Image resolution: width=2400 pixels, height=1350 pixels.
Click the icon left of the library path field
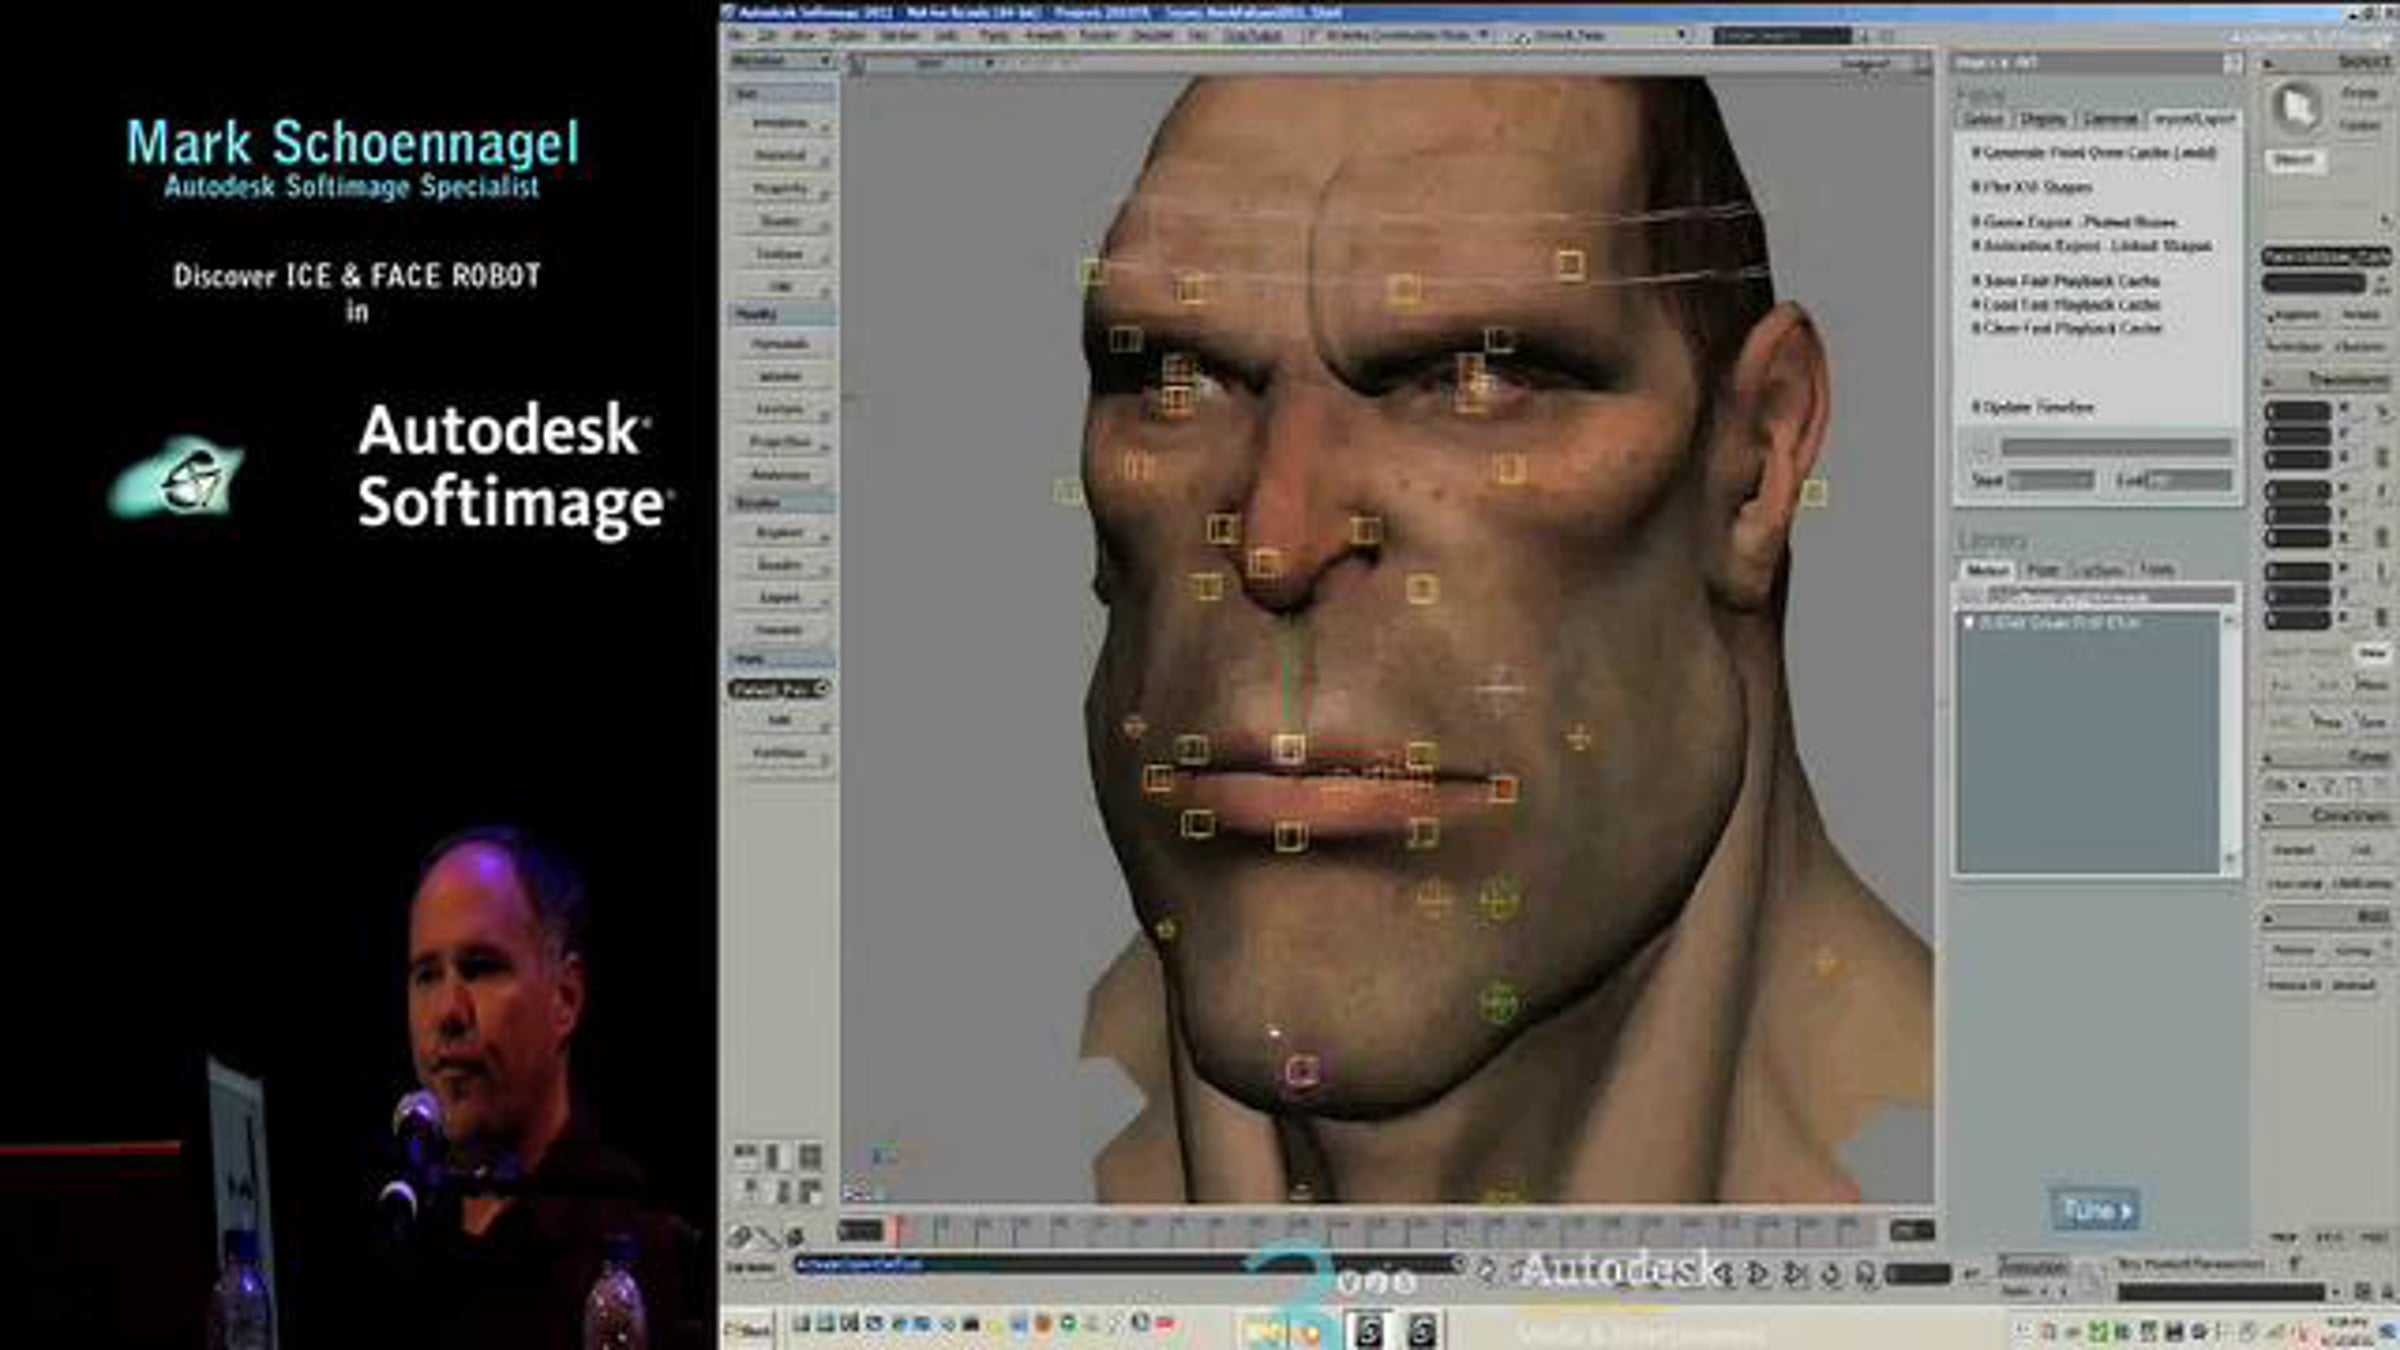click(x=1970, y=596)
